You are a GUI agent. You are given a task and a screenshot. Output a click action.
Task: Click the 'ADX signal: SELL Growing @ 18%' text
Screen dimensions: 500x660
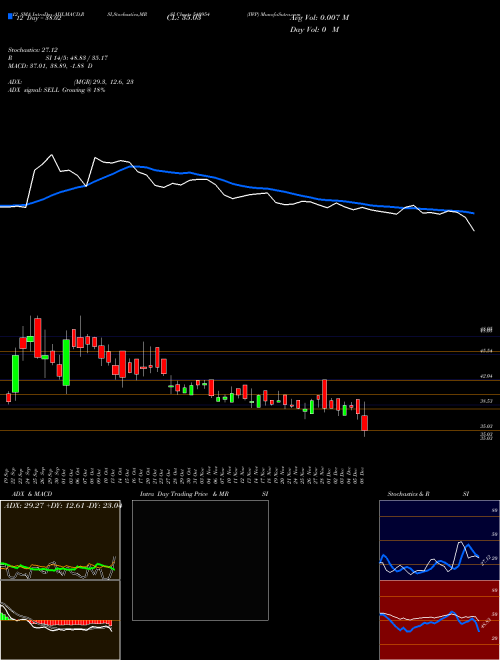(56, 90)
